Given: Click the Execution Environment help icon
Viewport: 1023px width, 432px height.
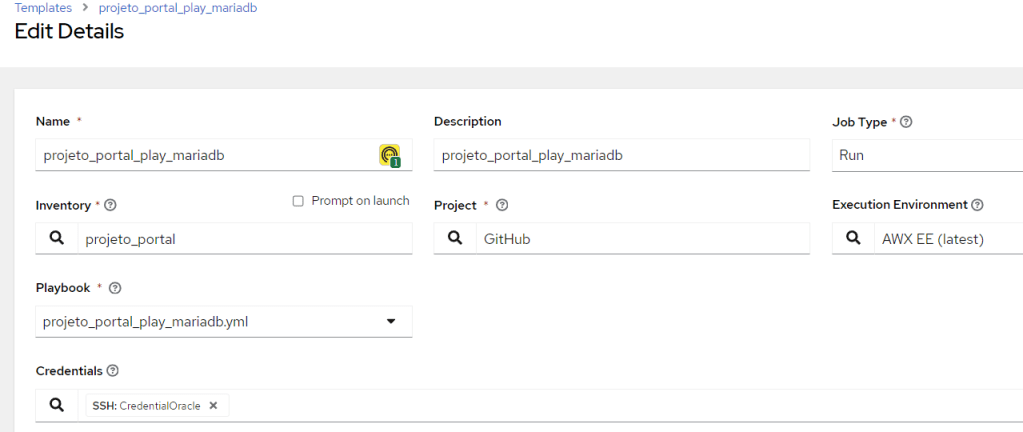Looking at the screenshot, I should click(977, 205).
